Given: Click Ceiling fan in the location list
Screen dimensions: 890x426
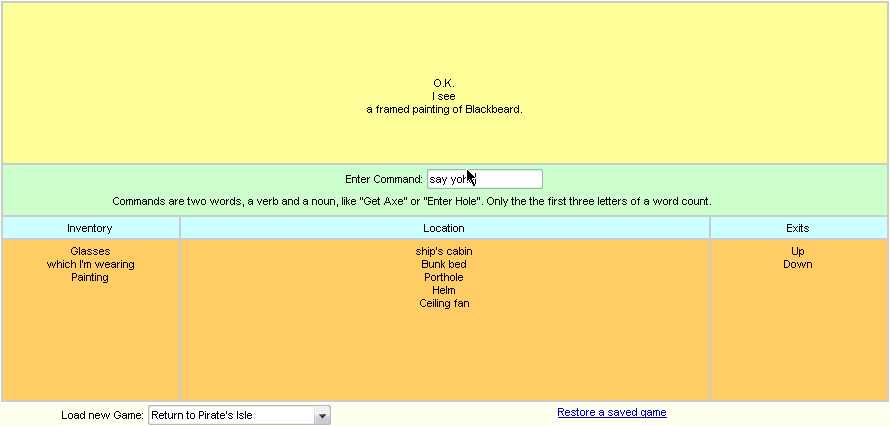Looking at the screenshot, I should click(x=444, y=303).
